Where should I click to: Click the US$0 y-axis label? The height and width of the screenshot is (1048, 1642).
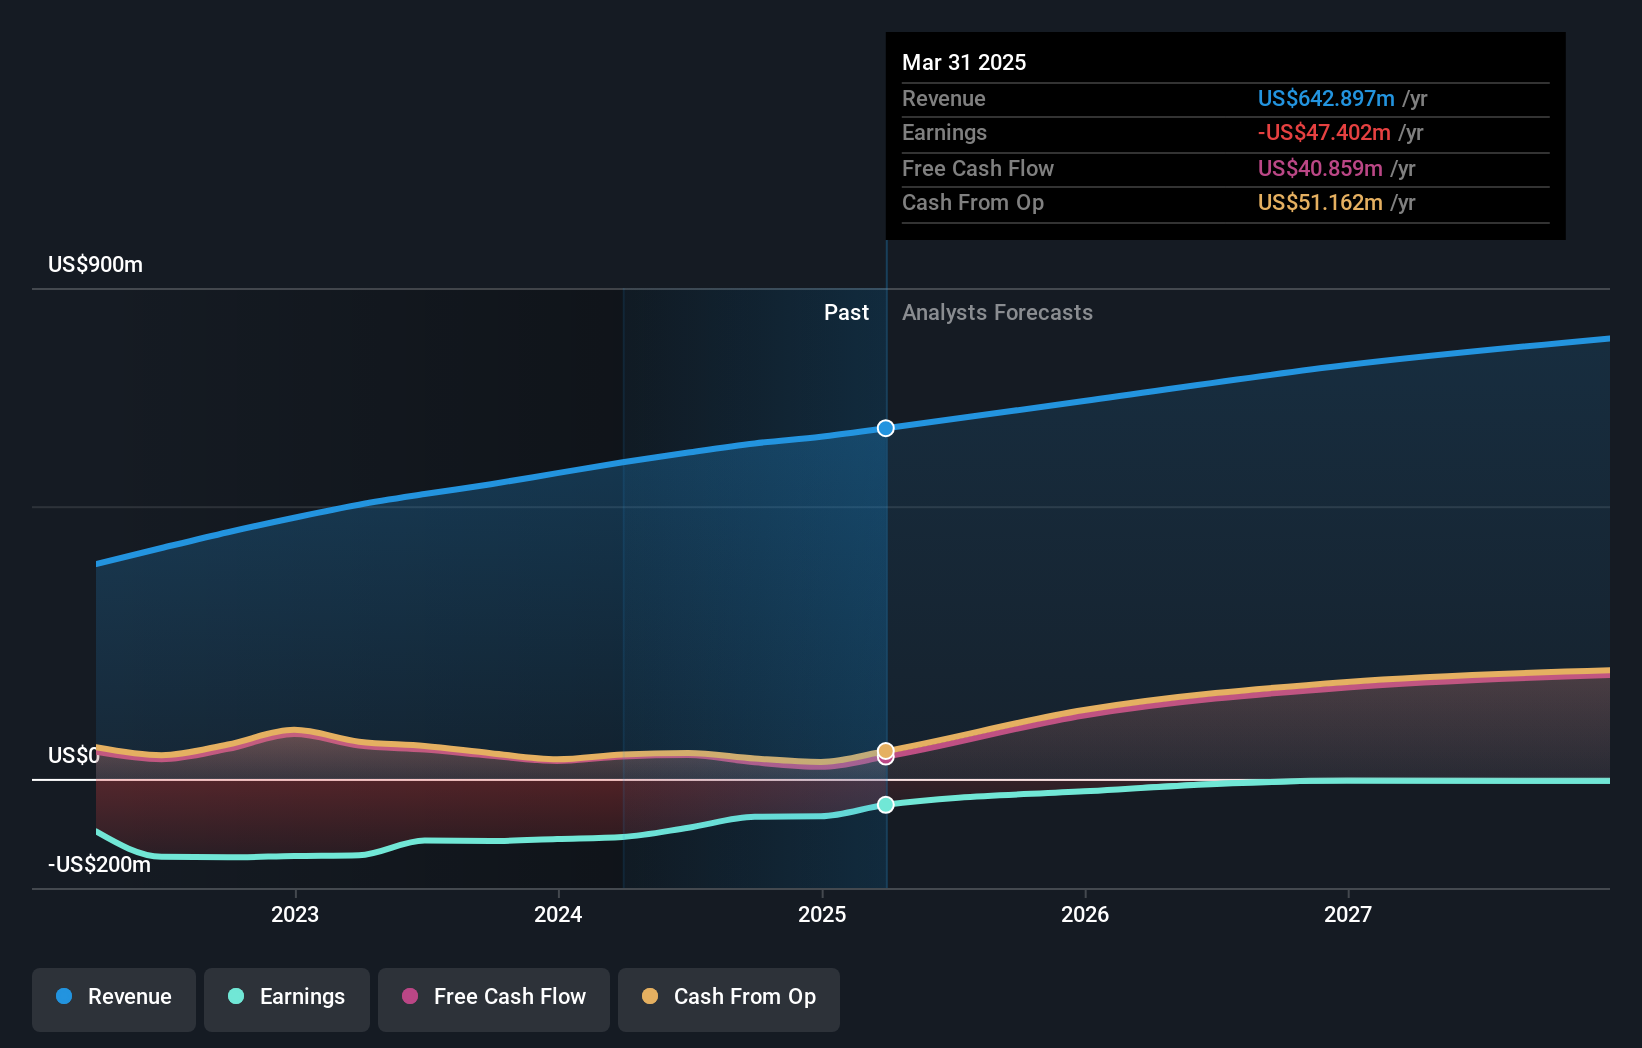click(74, 755)
